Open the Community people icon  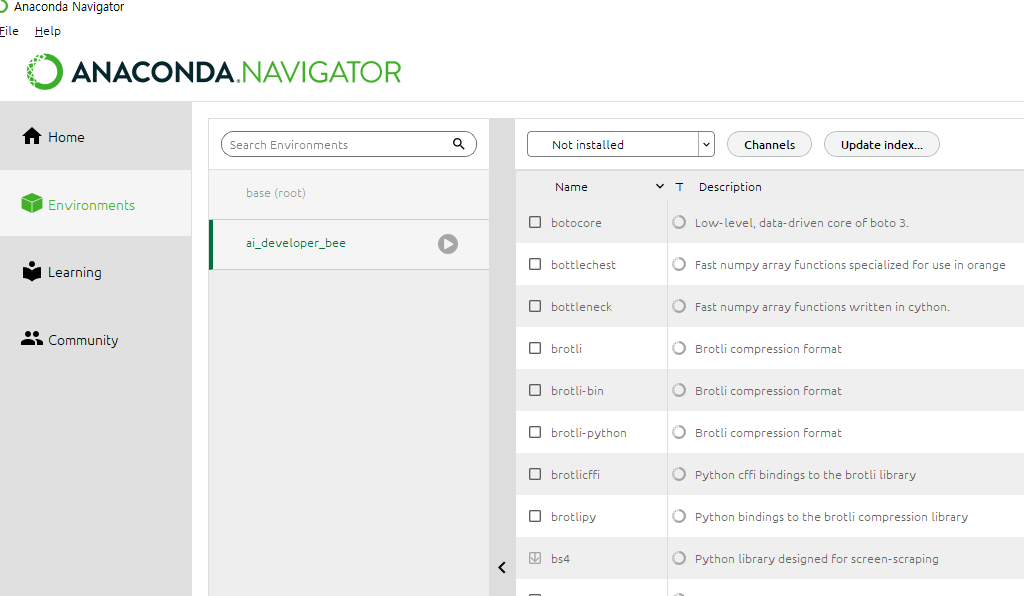pyautogui.click(x=31, y=338)
